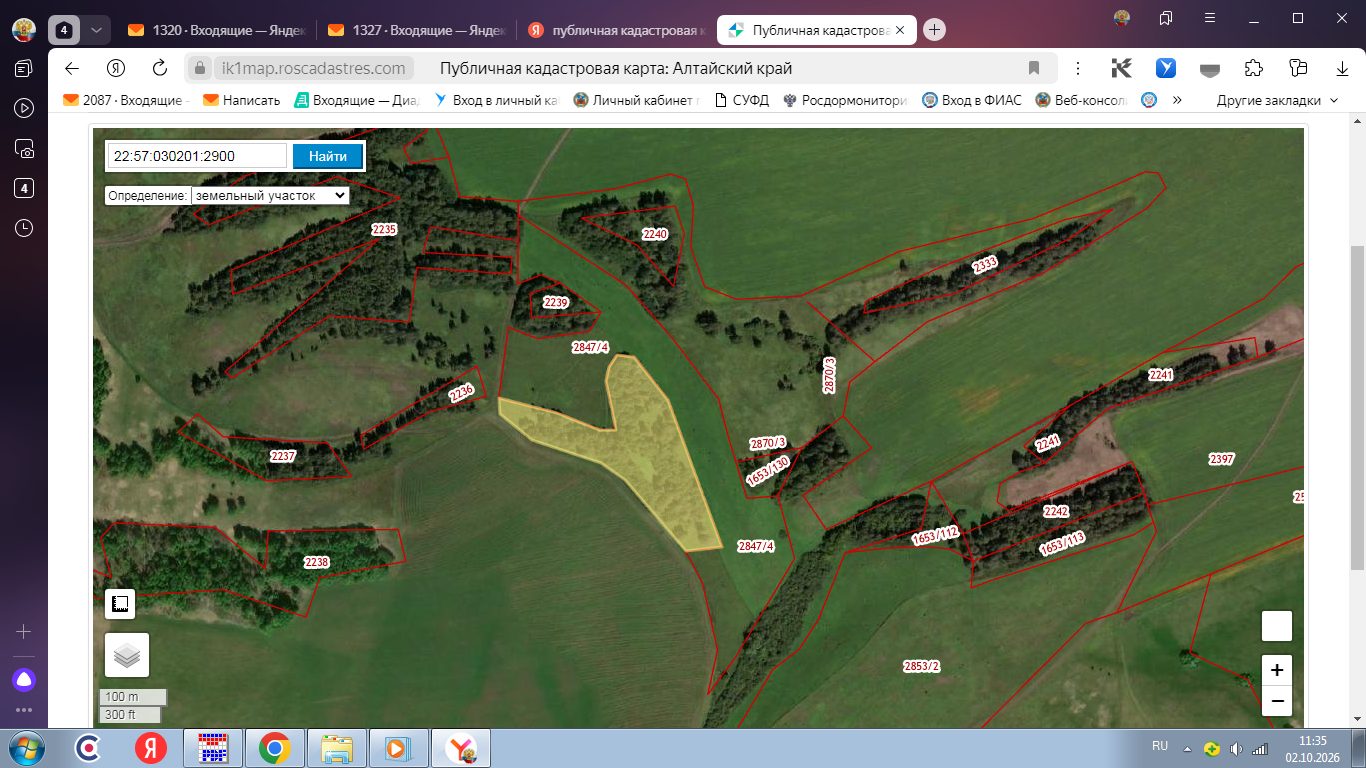The image size is (1366, 768).
Task: Zoom in on the map
Action: point(1277,670)
